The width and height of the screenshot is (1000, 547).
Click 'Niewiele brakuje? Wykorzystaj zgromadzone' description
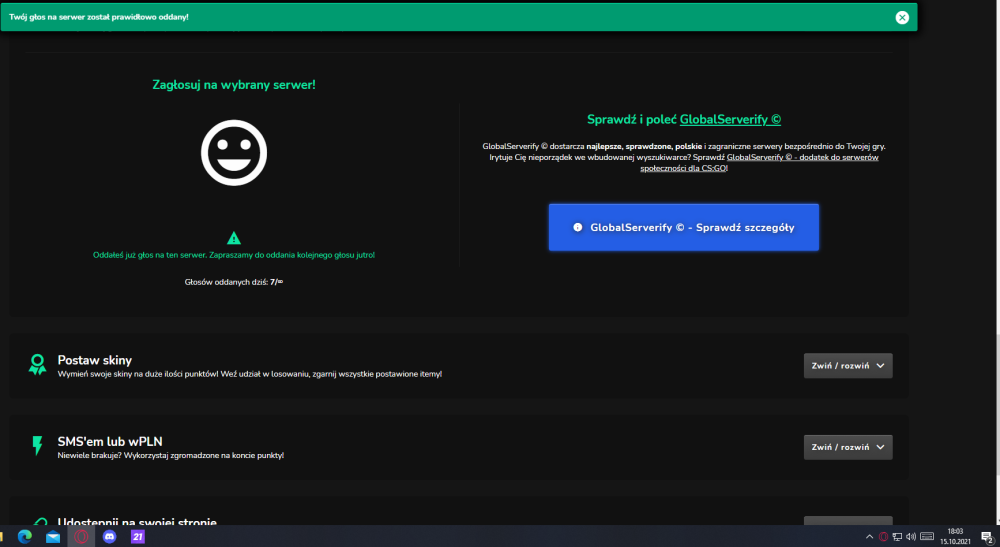(171, 455)
